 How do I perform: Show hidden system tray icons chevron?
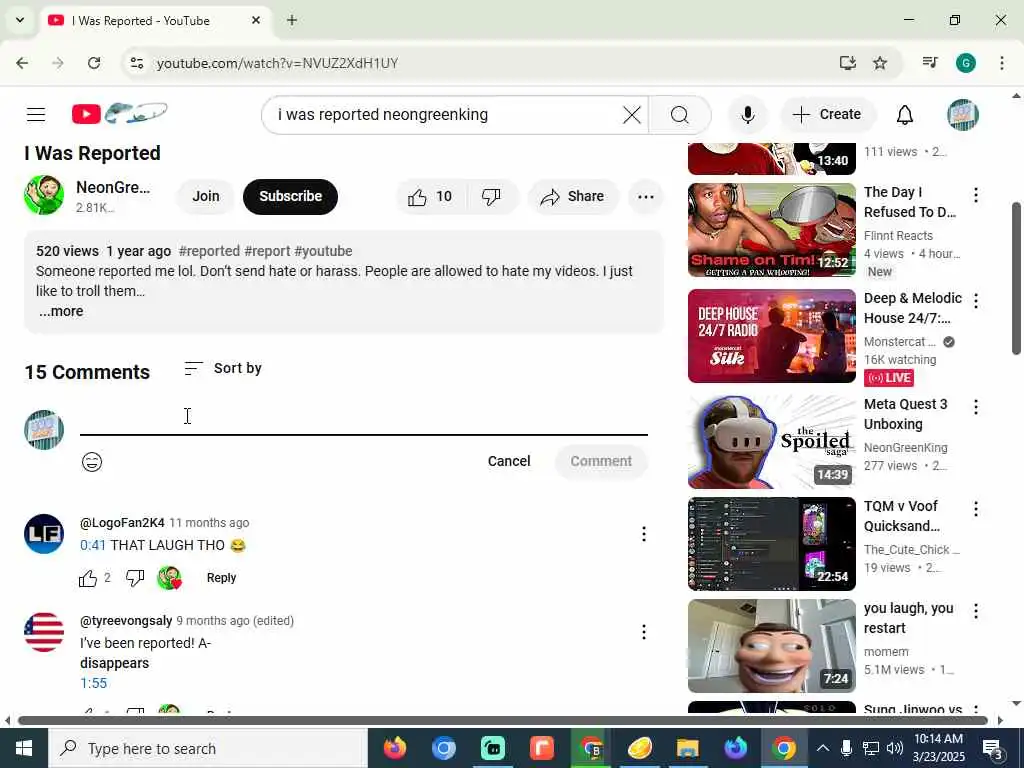tap(823, 748)
